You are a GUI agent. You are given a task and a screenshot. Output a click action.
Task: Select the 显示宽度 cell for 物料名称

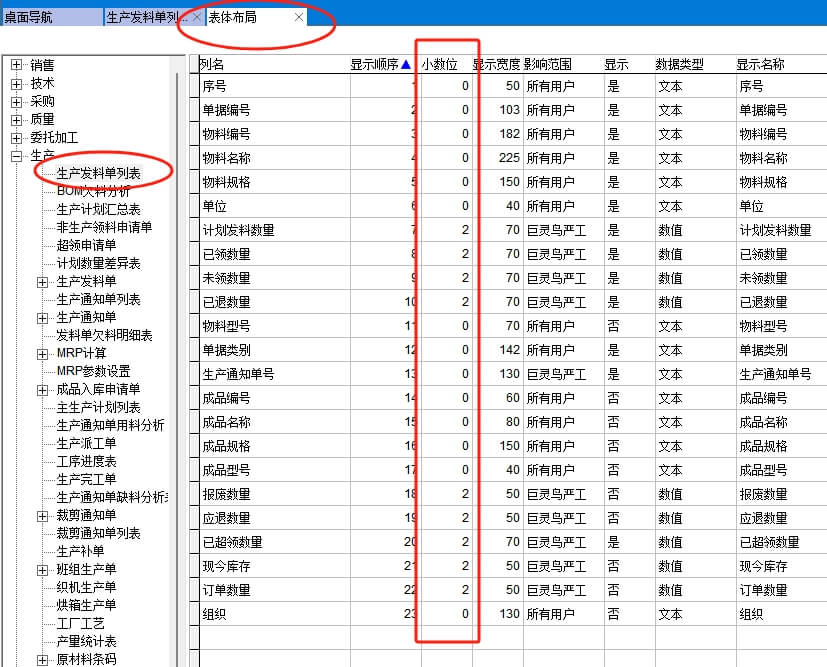[497, 158]
